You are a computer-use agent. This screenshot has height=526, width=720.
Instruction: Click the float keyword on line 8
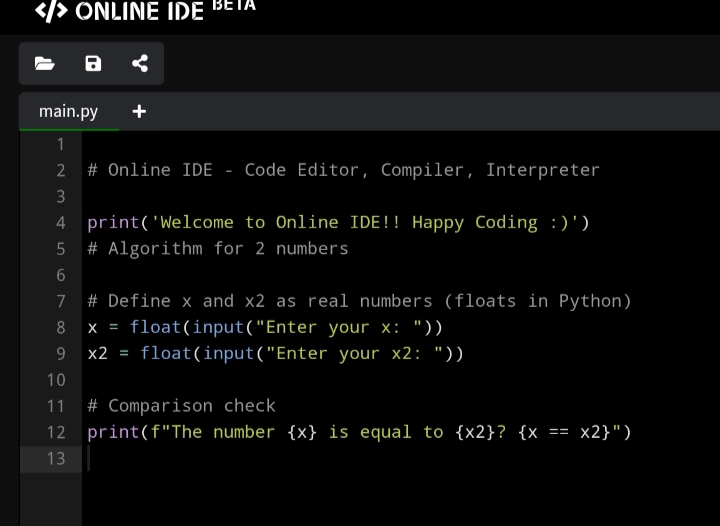(x=155, y=327)
